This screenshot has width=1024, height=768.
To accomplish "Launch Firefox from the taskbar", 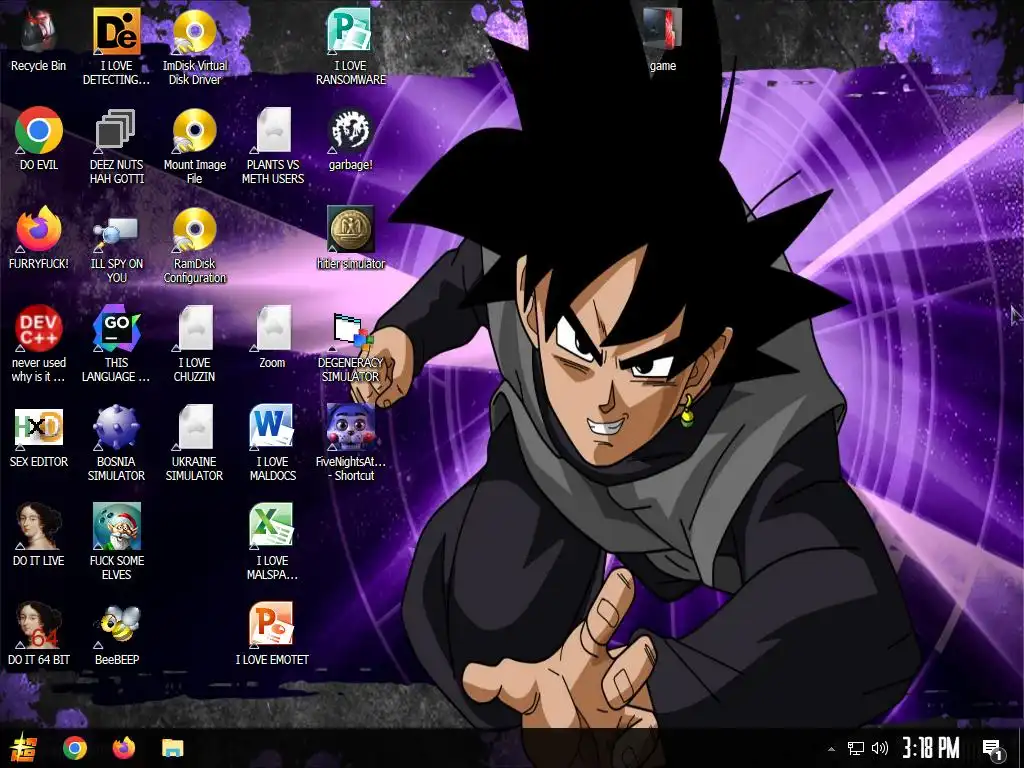I will pyautogui.click(x=123, y=748).
